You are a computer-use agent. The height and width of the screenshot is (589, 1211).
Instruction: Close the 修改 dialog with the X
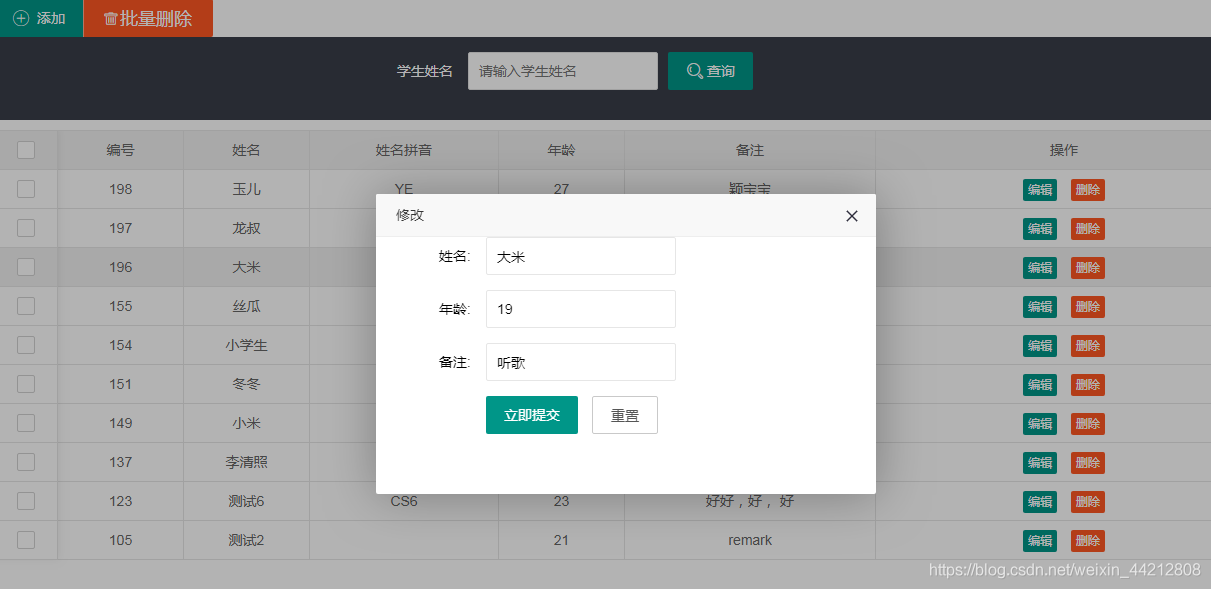click(x=851, y=215)
